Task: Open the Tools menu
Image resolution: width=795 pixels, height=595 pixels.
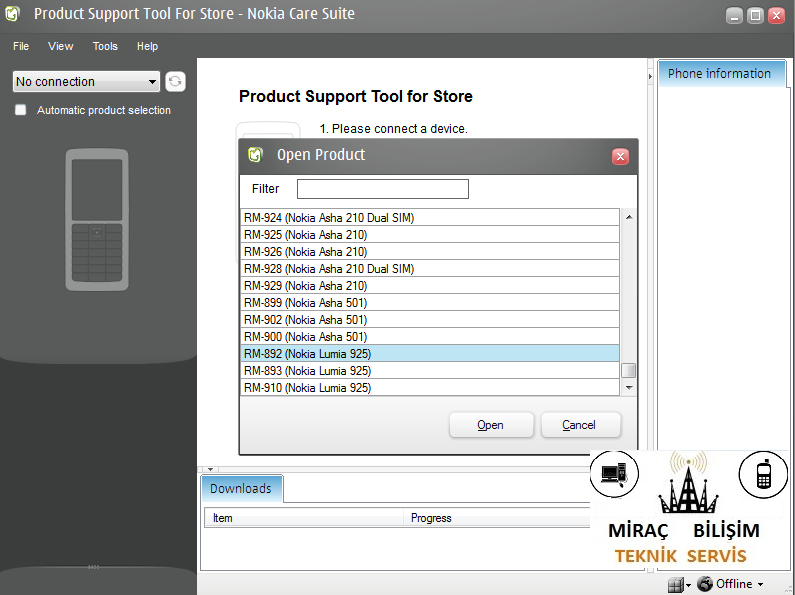Action: (x=105, y=46)
